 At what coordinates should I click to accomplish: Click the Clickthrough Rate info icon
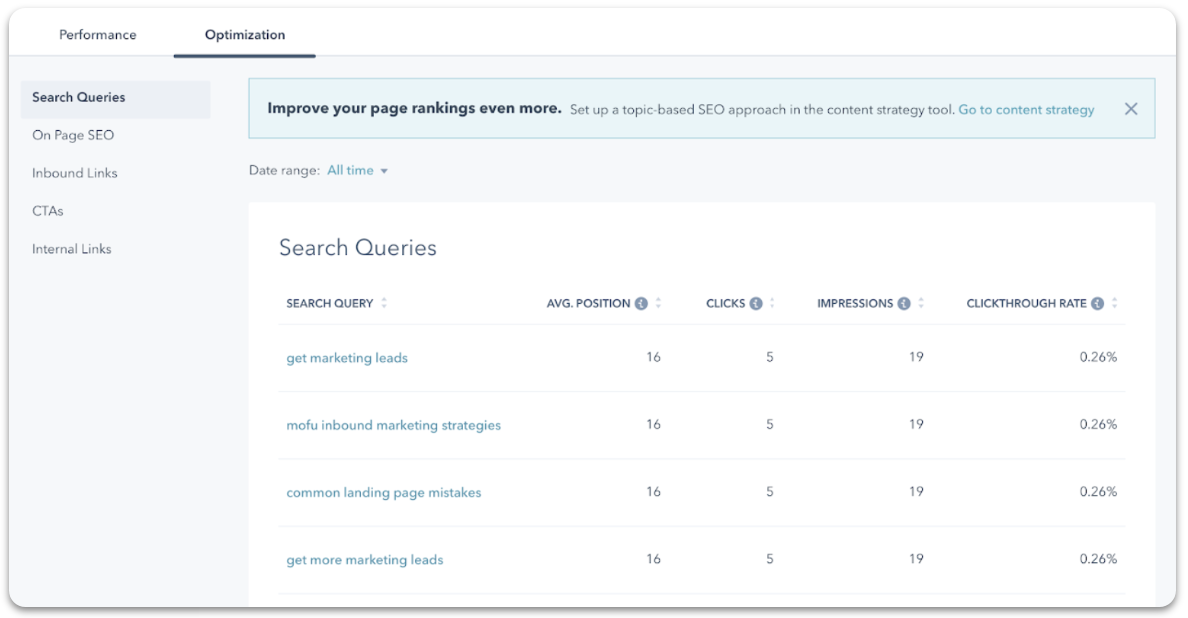click(x=1097, y=304)
